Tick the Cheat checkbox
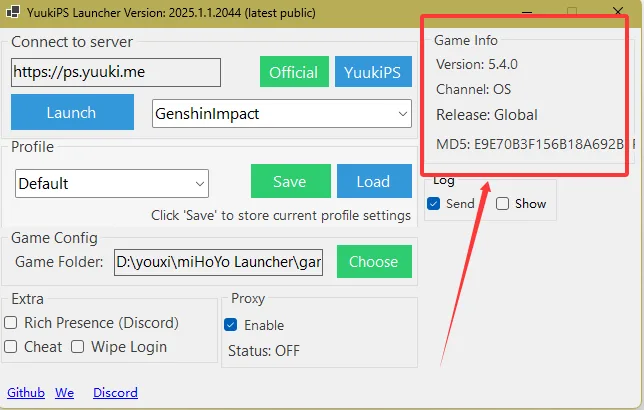Image resolution: width=644 pixels, height=410 pixels. [x=11, y=347]
